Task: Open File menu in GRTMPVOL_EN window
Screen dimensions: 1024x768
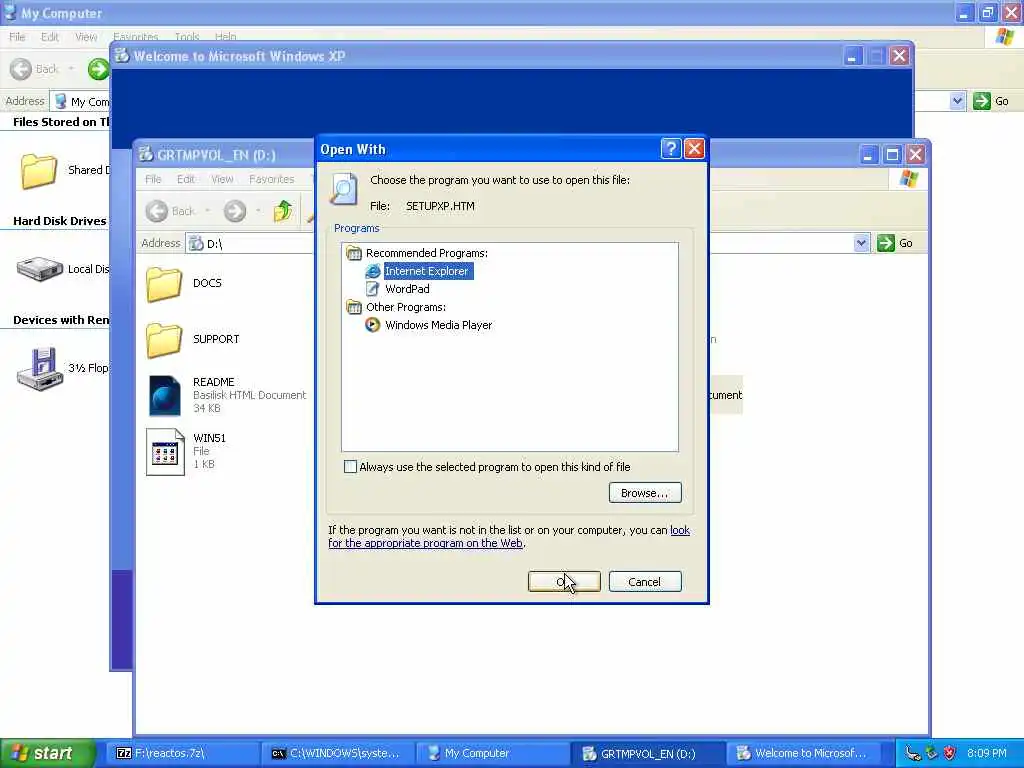Action: tap(153, 179)
